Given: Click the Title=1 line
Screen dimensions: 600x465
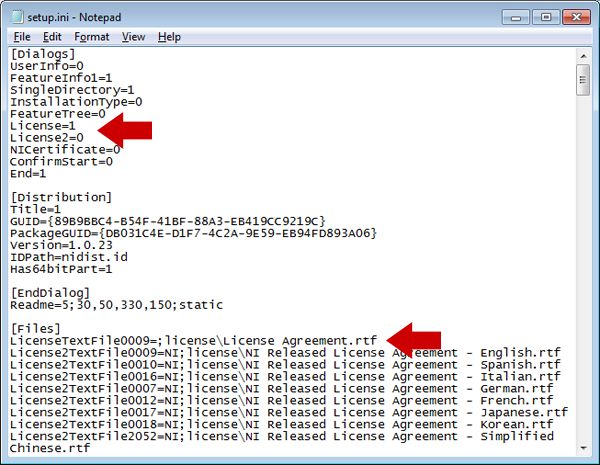Looking at the screenshot, I should (35, 209).
